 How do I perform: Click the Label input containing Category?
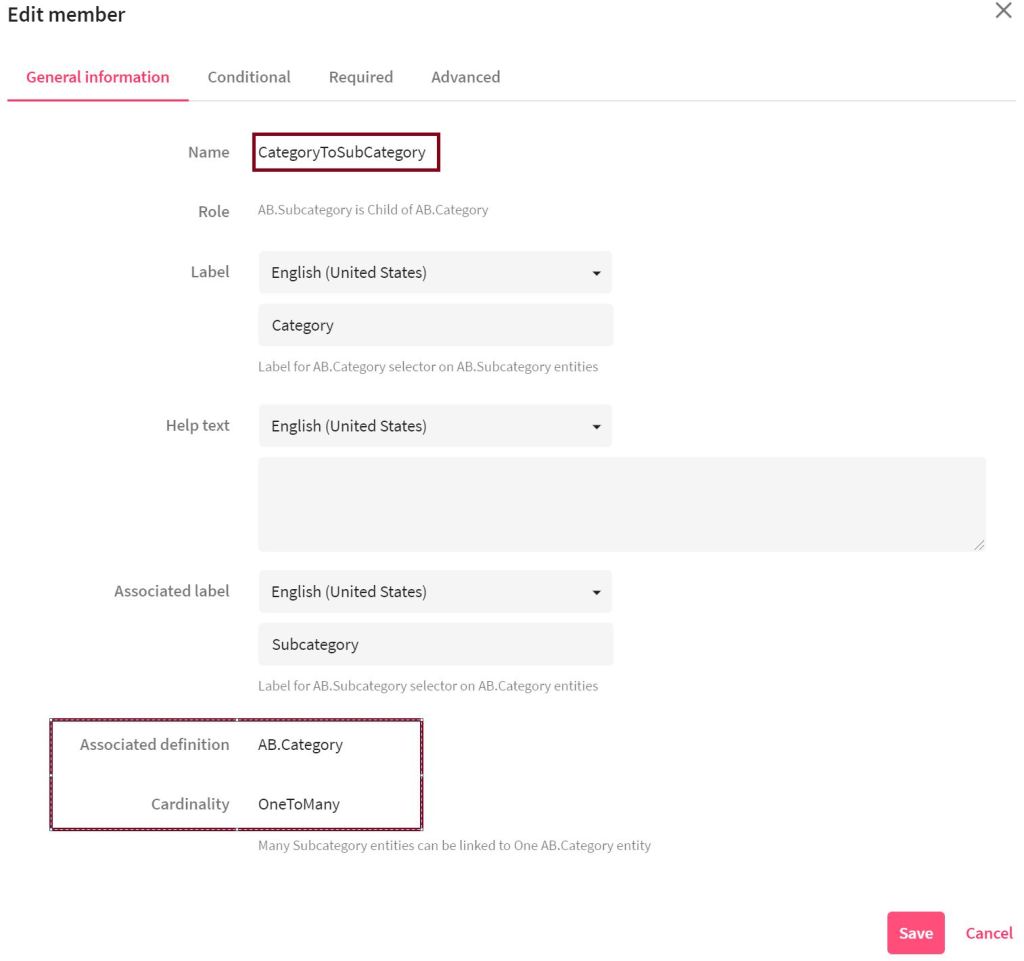[435, 325]
